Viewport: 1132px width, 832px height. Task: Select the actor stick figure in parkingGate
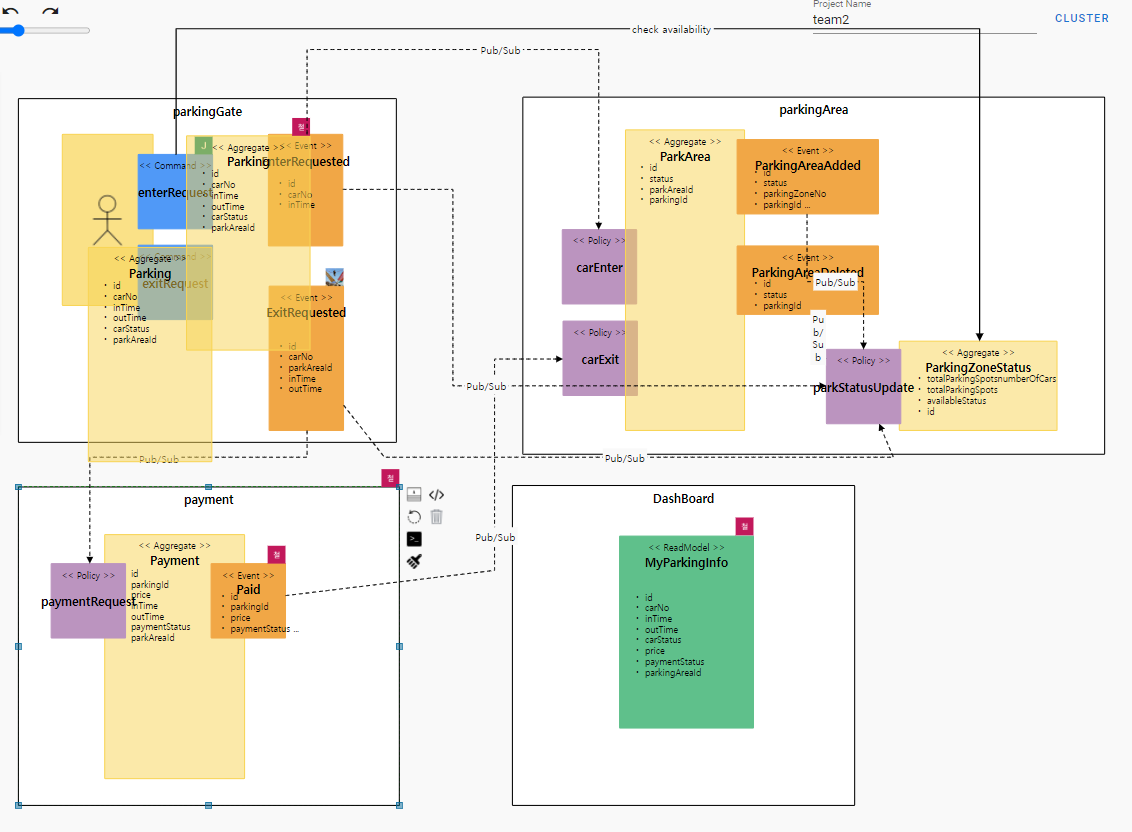pyautogui.click(x=107, y=220)
